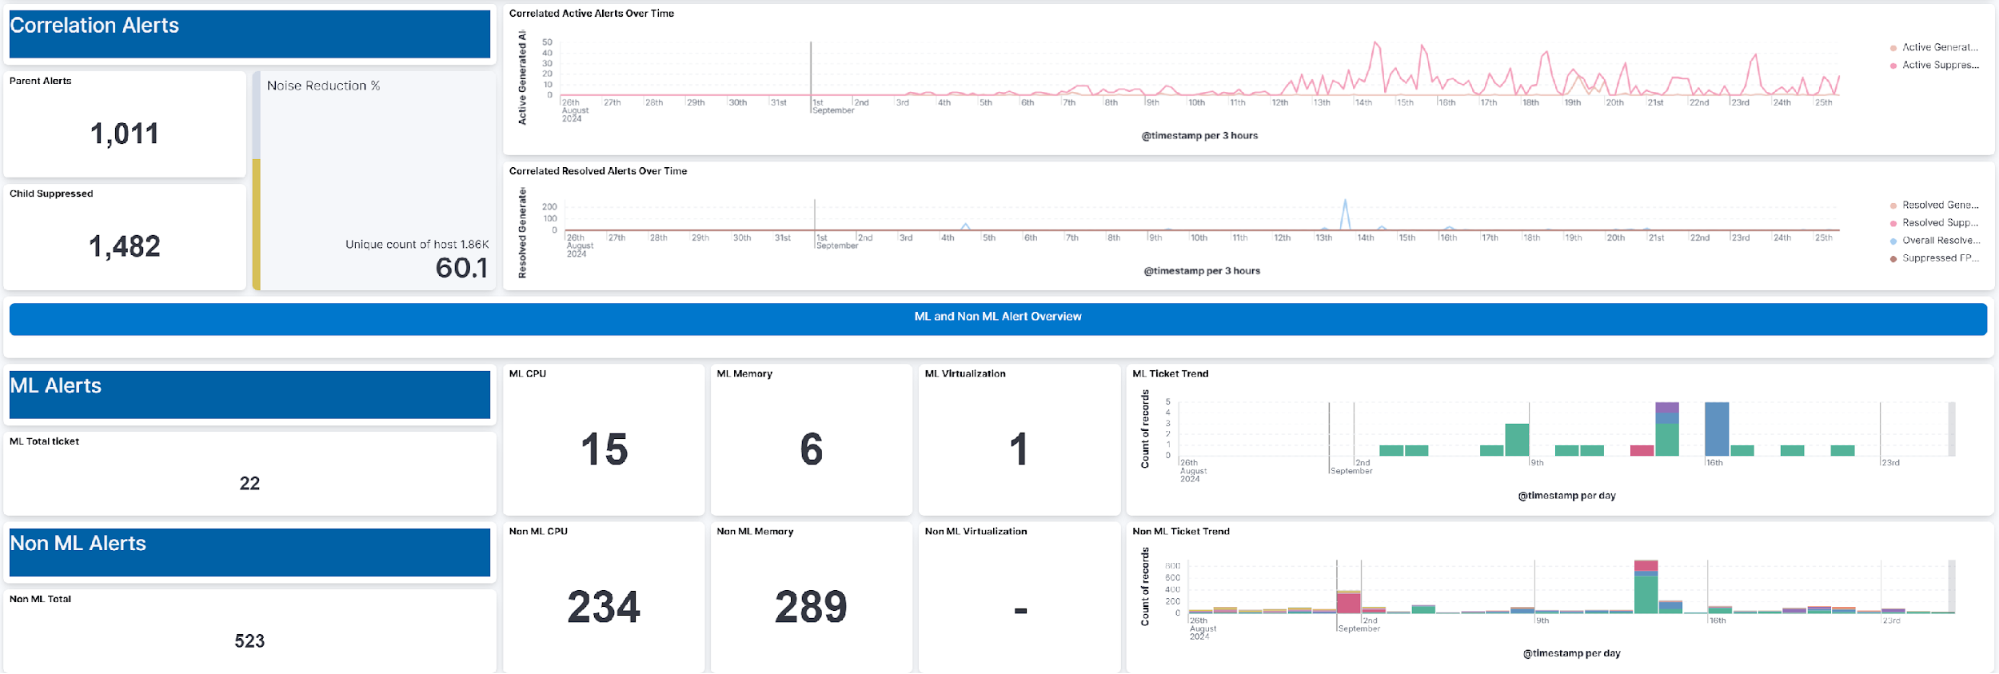
Task: Click @timestamp per day under Non ML Ticket Trend
Action: (1572, 654)
